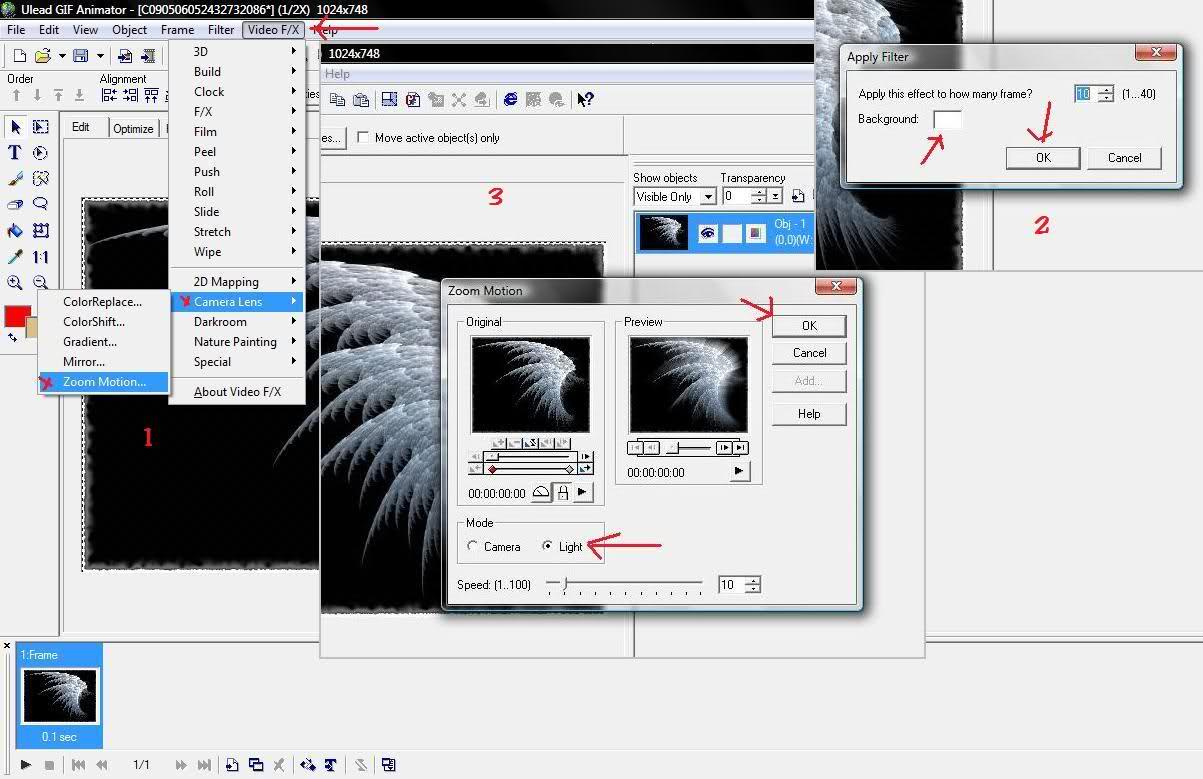Screen dimensions: 1203x779
Task: Click the 1:1 actual size tool
Action: pos(41,257)
